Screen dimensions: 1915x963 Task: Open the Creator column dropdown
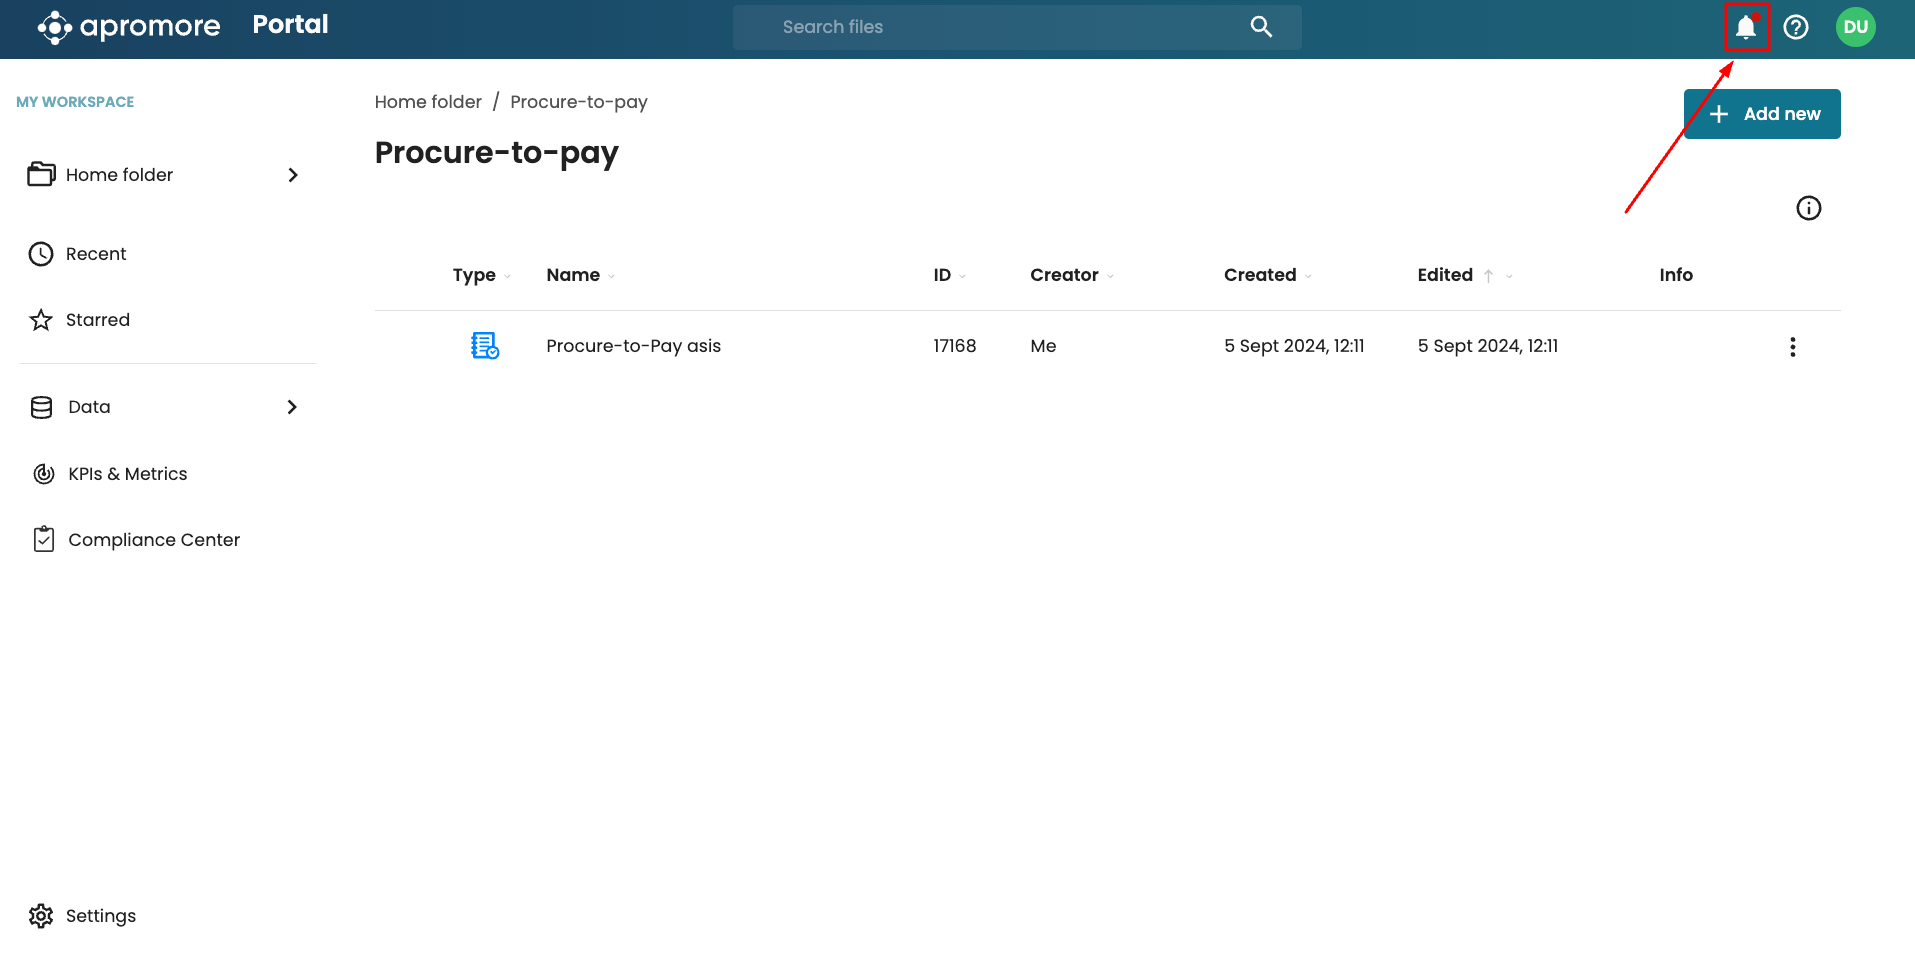point(1110,276)
